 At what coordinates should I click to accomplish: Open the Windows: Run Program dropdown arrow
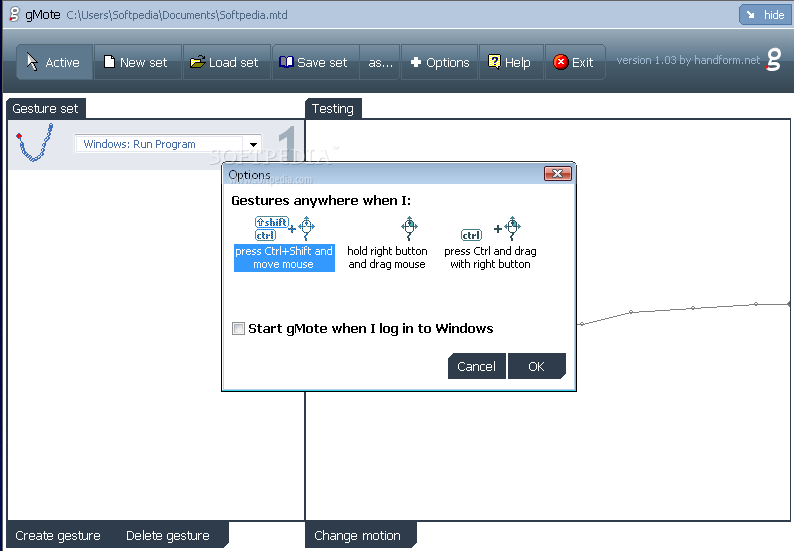(253, 144)
